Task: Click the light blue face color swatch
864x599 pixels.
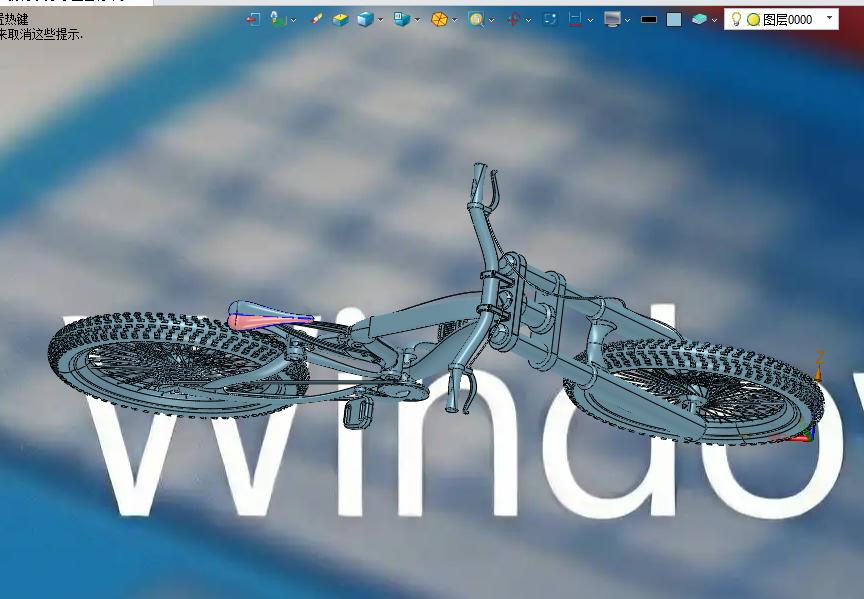Action: point(673,20)
